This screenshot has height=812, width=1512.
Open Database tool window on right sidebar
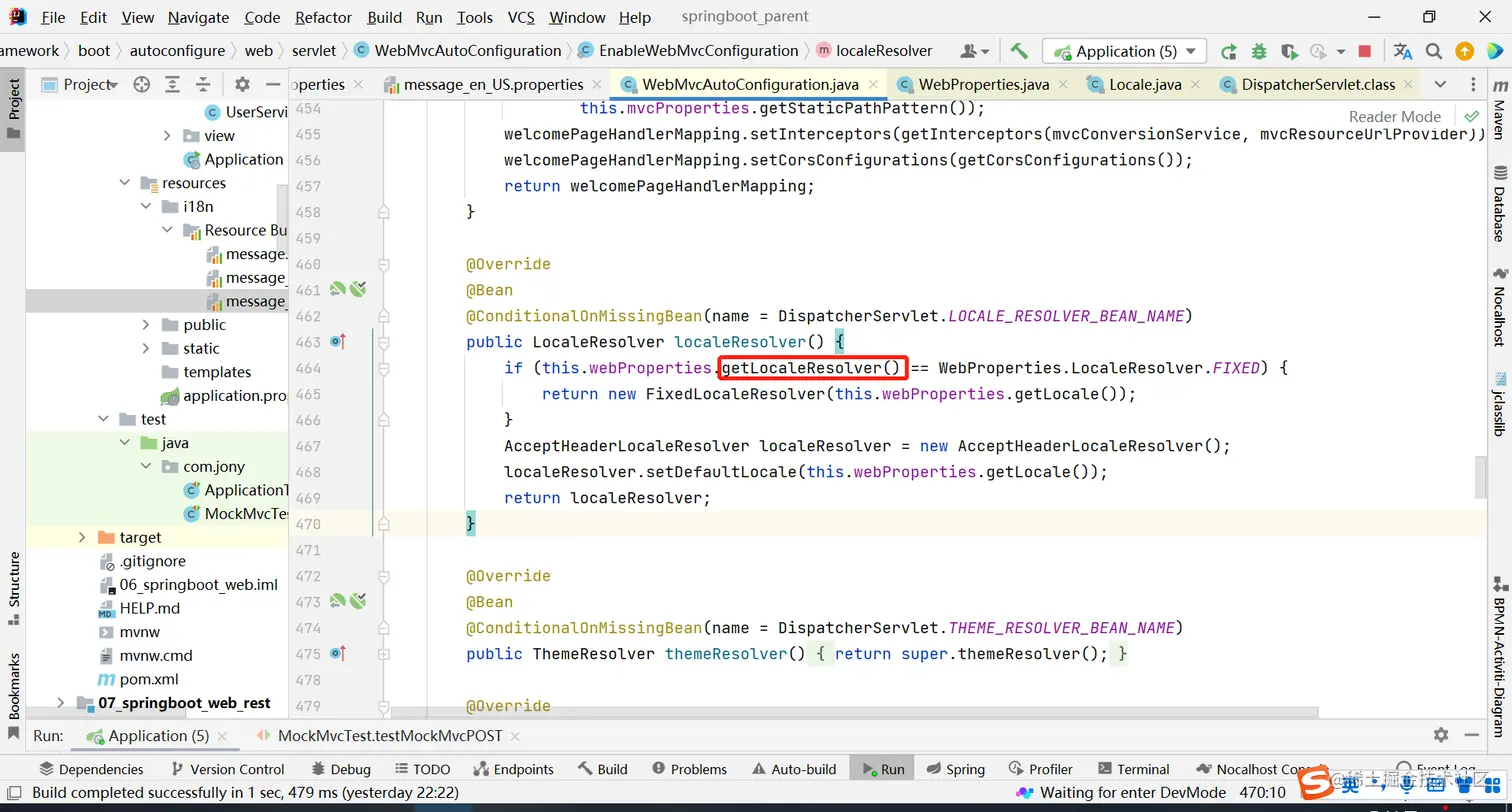tap(1499, 204)
